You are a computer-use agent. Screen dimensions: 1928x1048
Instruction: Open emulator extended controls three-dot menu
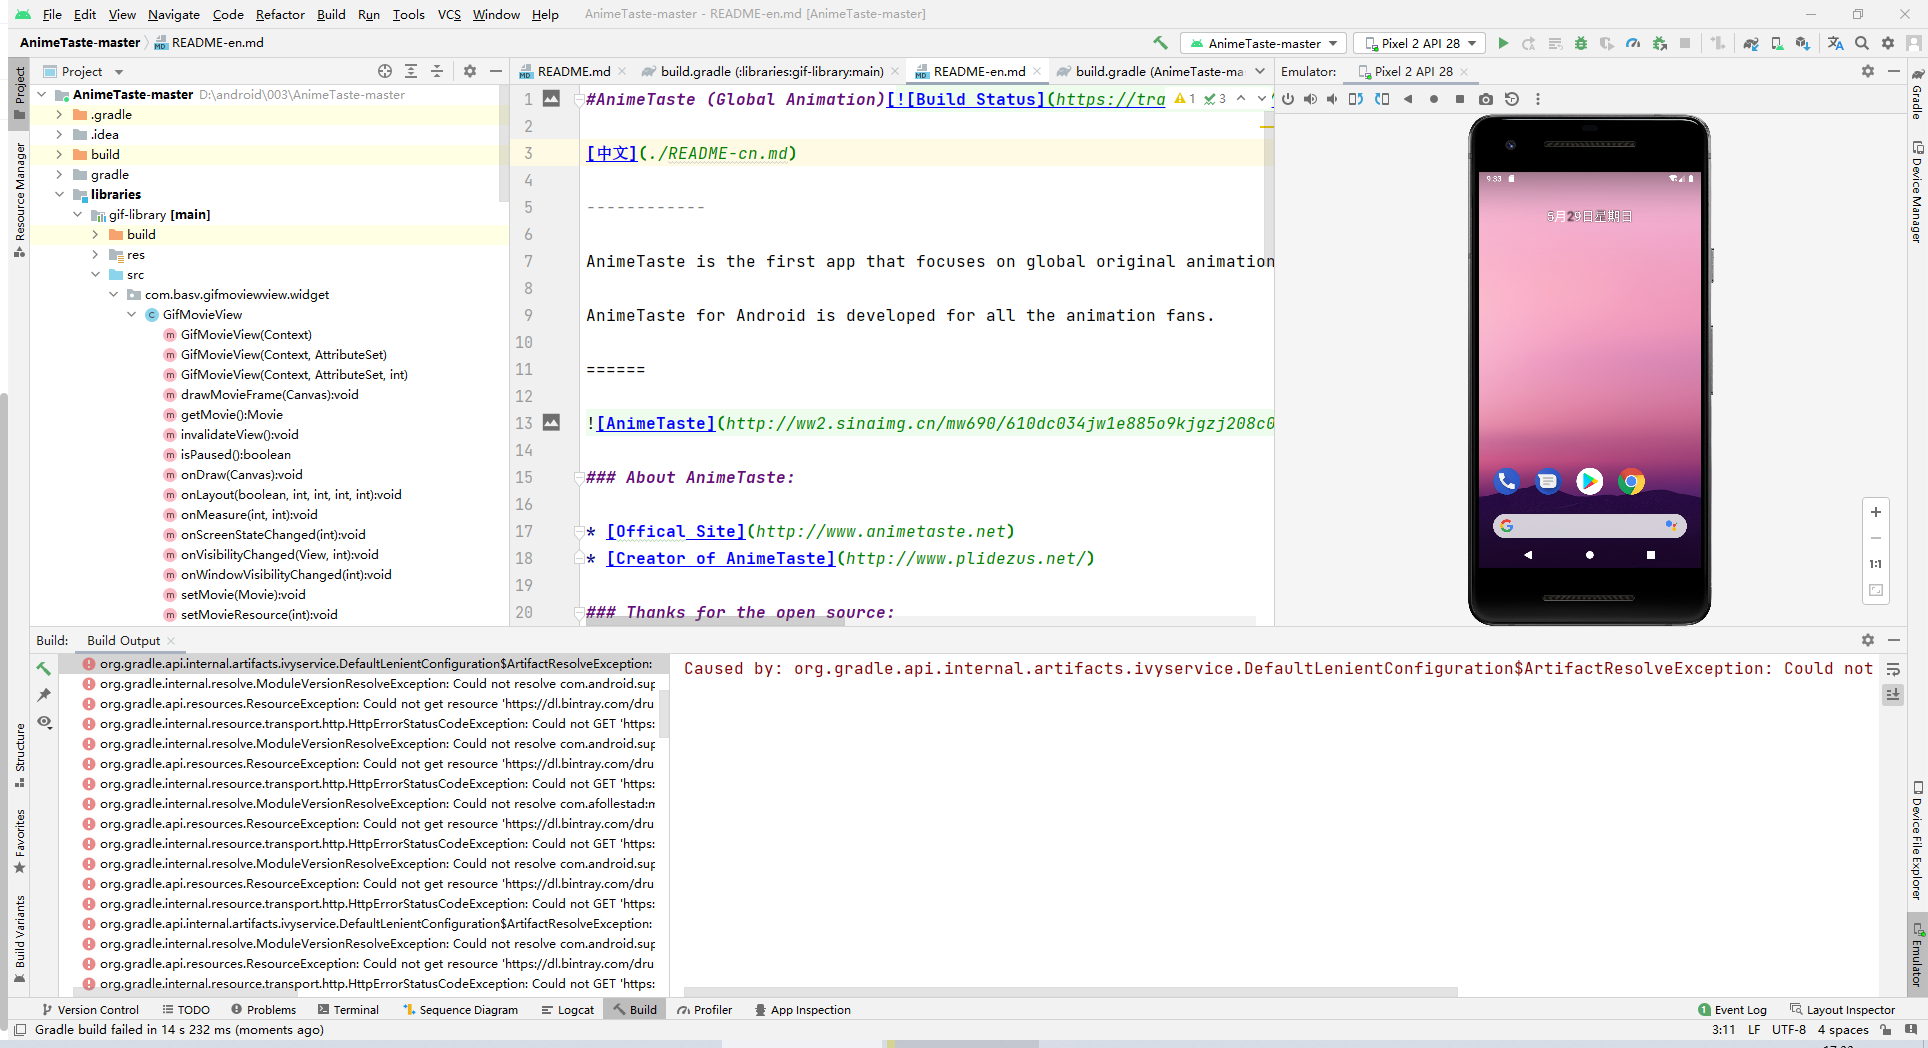(1538, 99)
